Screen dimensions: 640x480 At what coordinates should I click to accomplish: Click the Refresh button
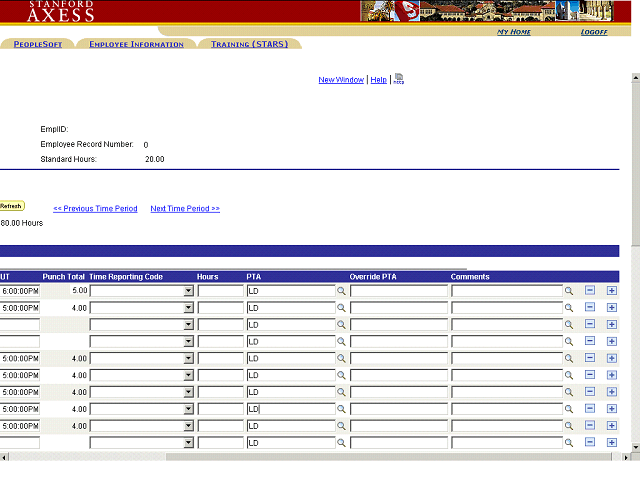11,206
